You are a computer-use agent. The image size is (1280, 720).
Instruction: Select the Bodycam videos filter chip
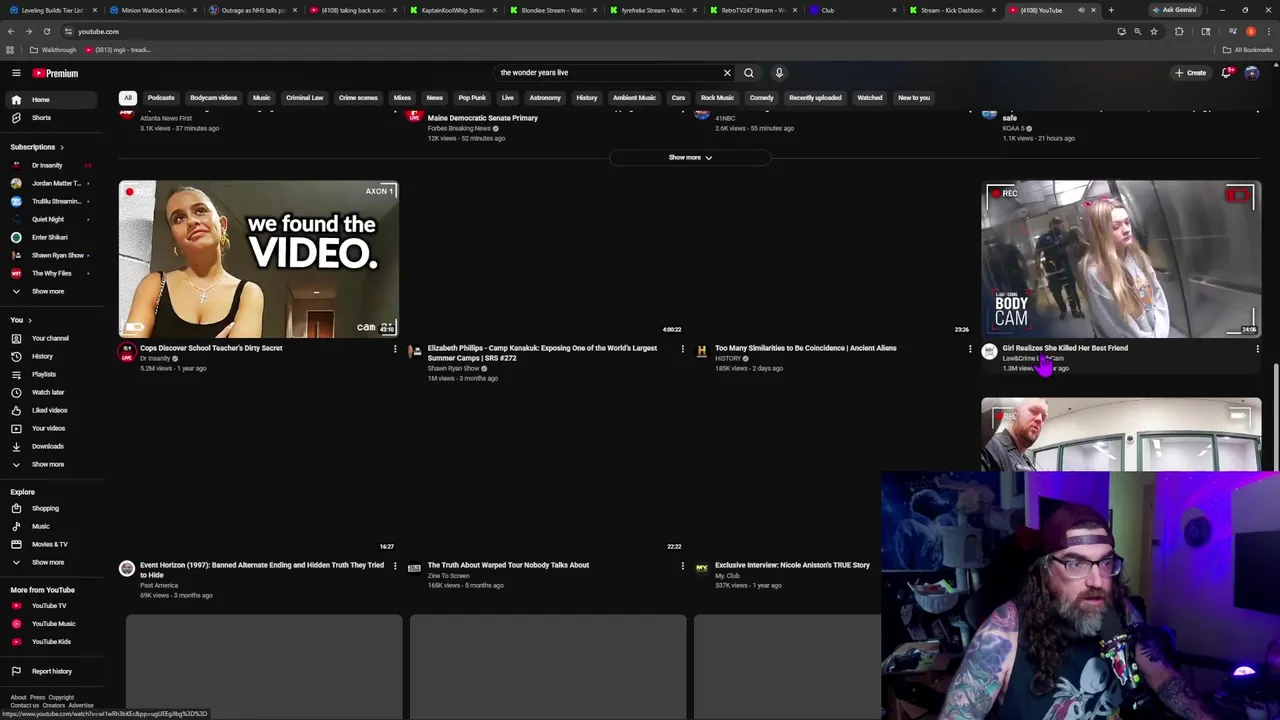(214, 98)
